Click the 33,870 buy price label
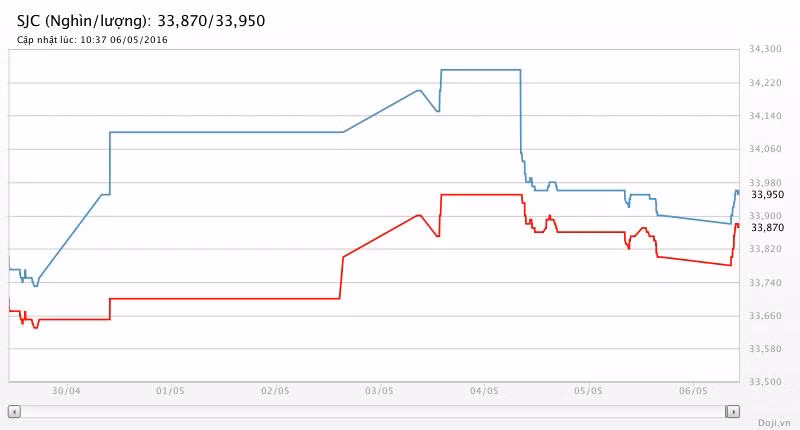This screenshot has width=800, height=430. click(767, 227)
